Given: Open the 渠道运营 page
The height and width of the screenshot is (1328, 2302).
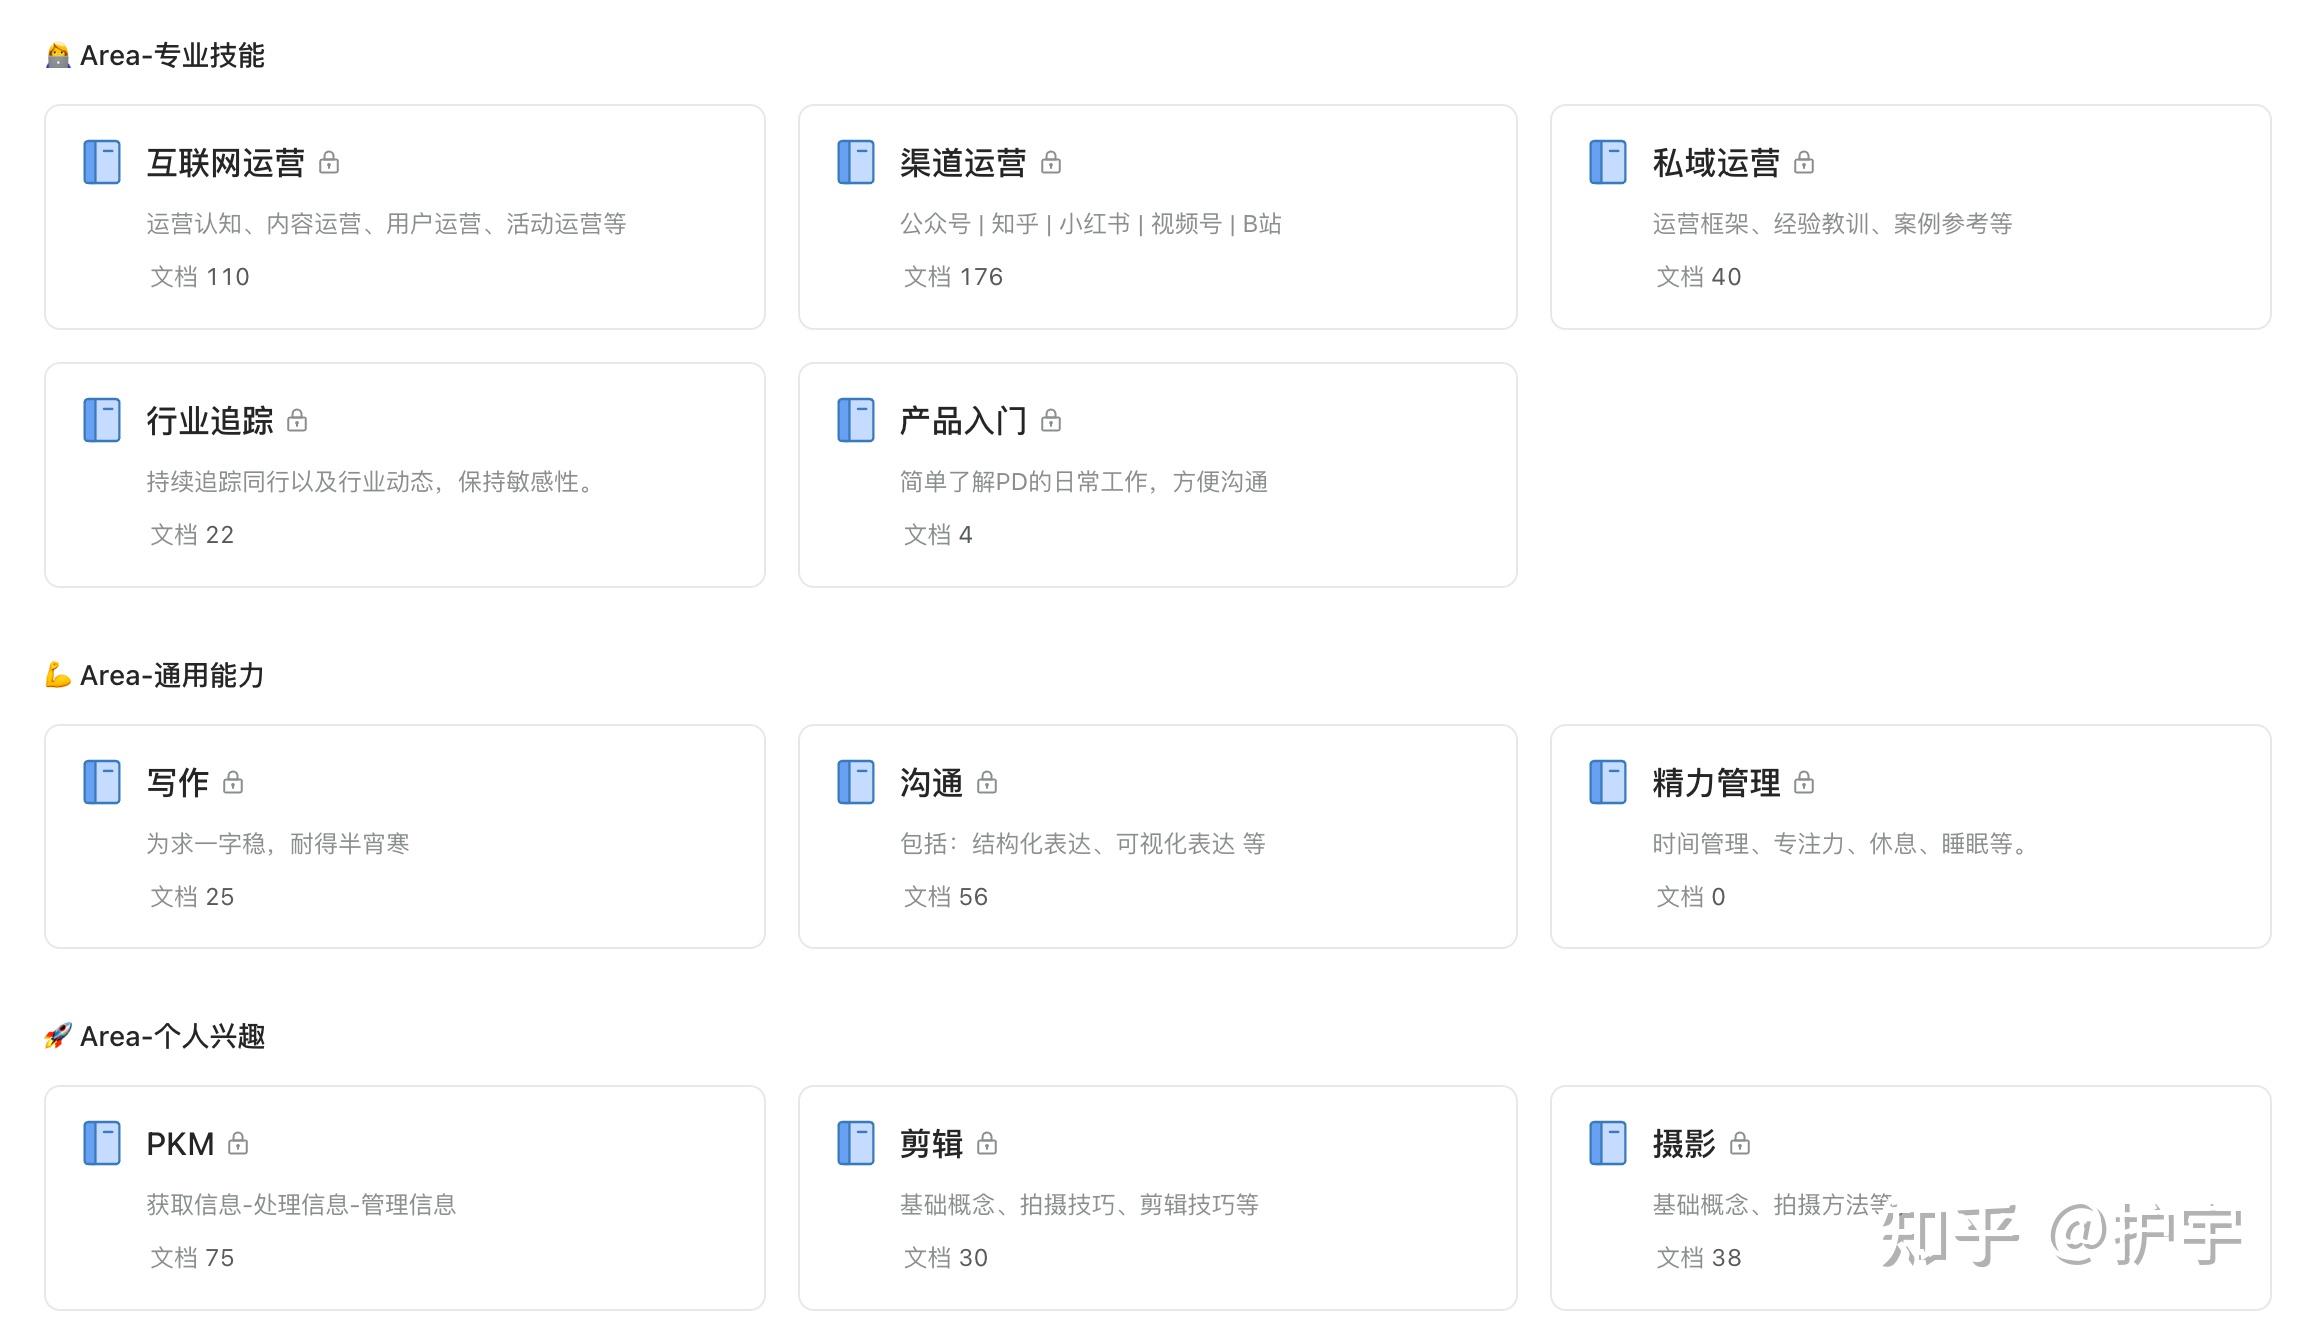Looking at the screenshot, I should point(961,163).
